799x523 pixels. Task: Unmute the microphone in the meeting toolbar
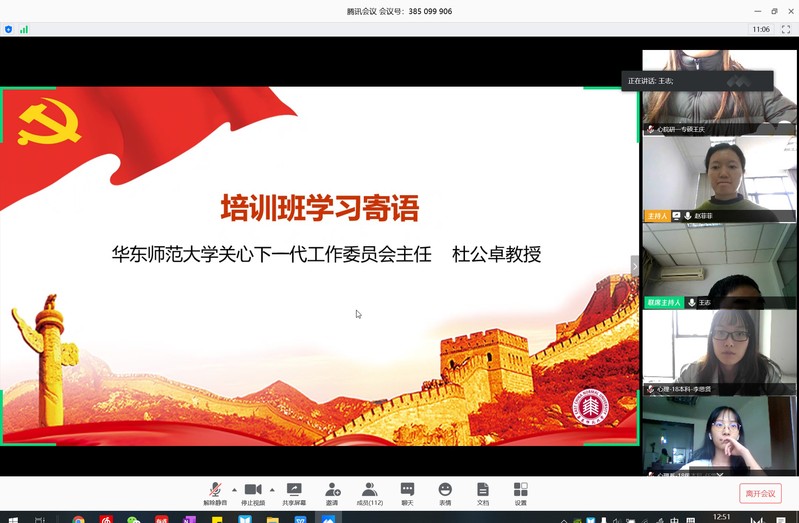tap(215, 490)
